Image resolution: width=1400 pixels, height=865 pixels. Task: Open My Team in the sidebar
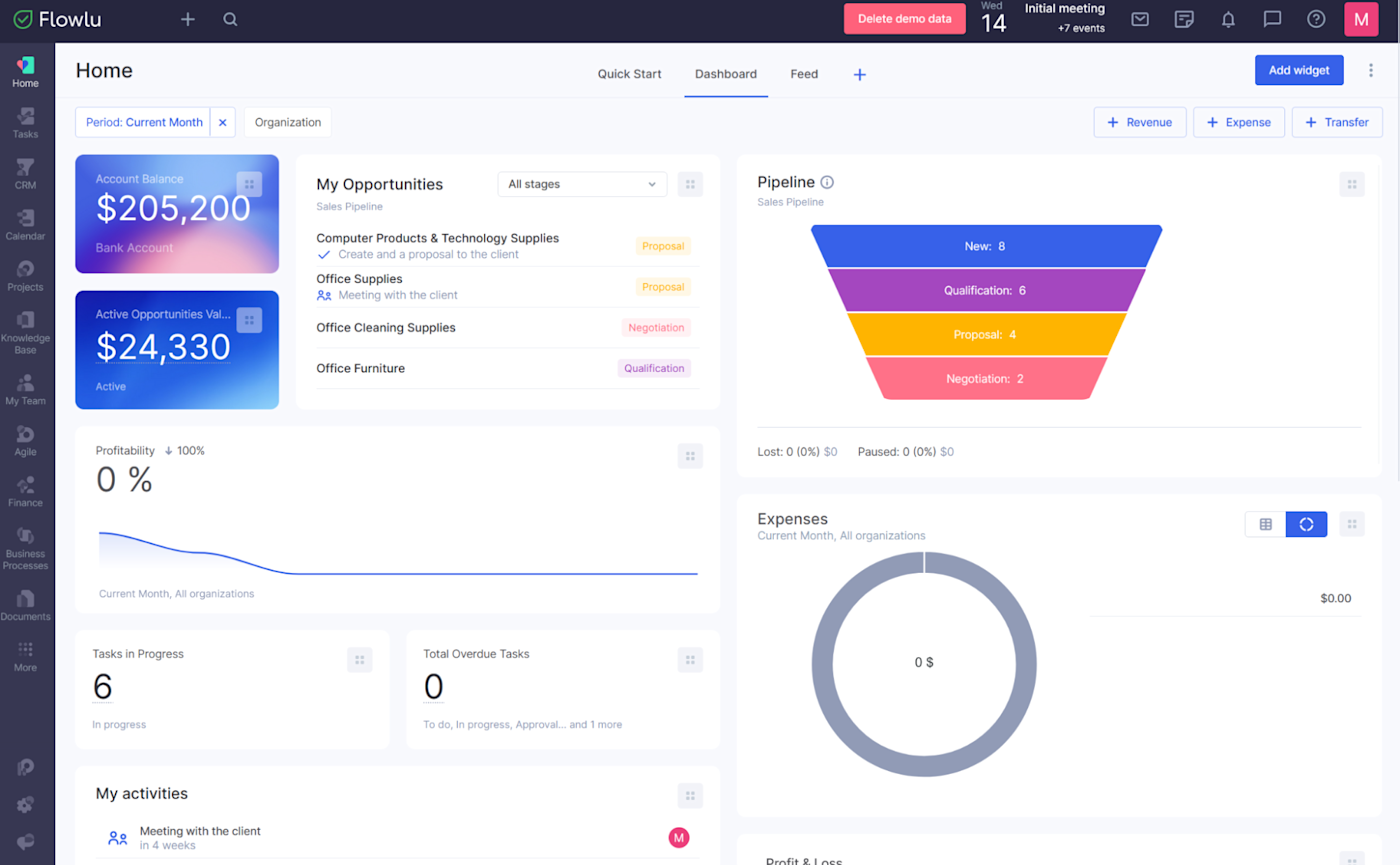click(x=26, y=390)
